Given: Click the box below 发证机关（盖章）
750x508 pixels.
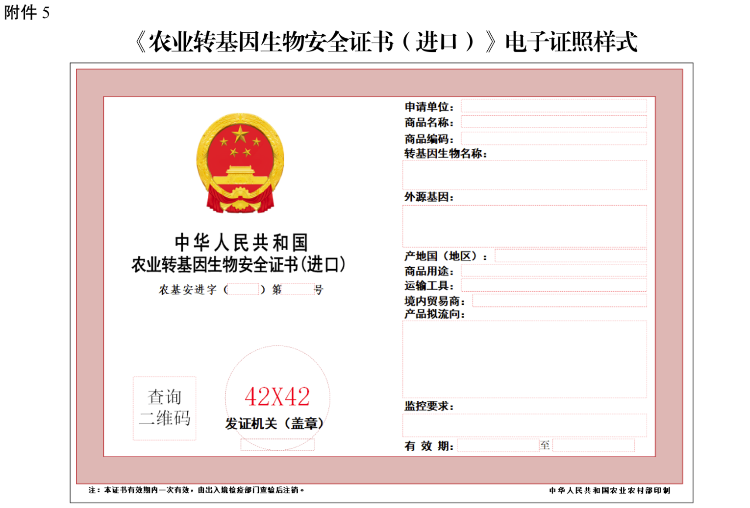Looking at the screenshot, I should pos(277,444).
